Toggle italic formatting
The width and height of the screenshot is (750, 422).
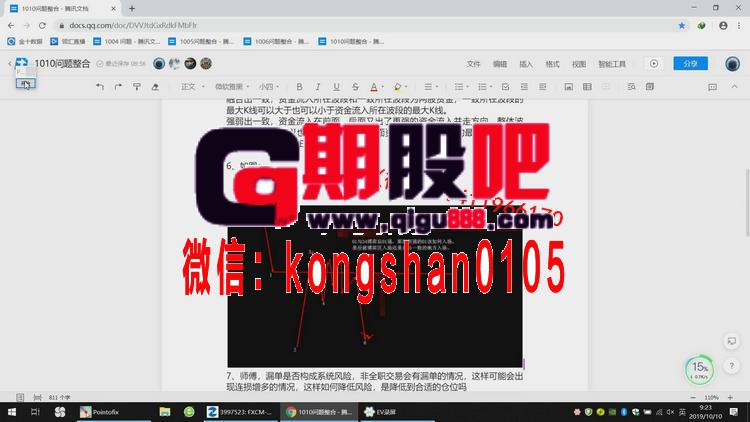point(318,87)
